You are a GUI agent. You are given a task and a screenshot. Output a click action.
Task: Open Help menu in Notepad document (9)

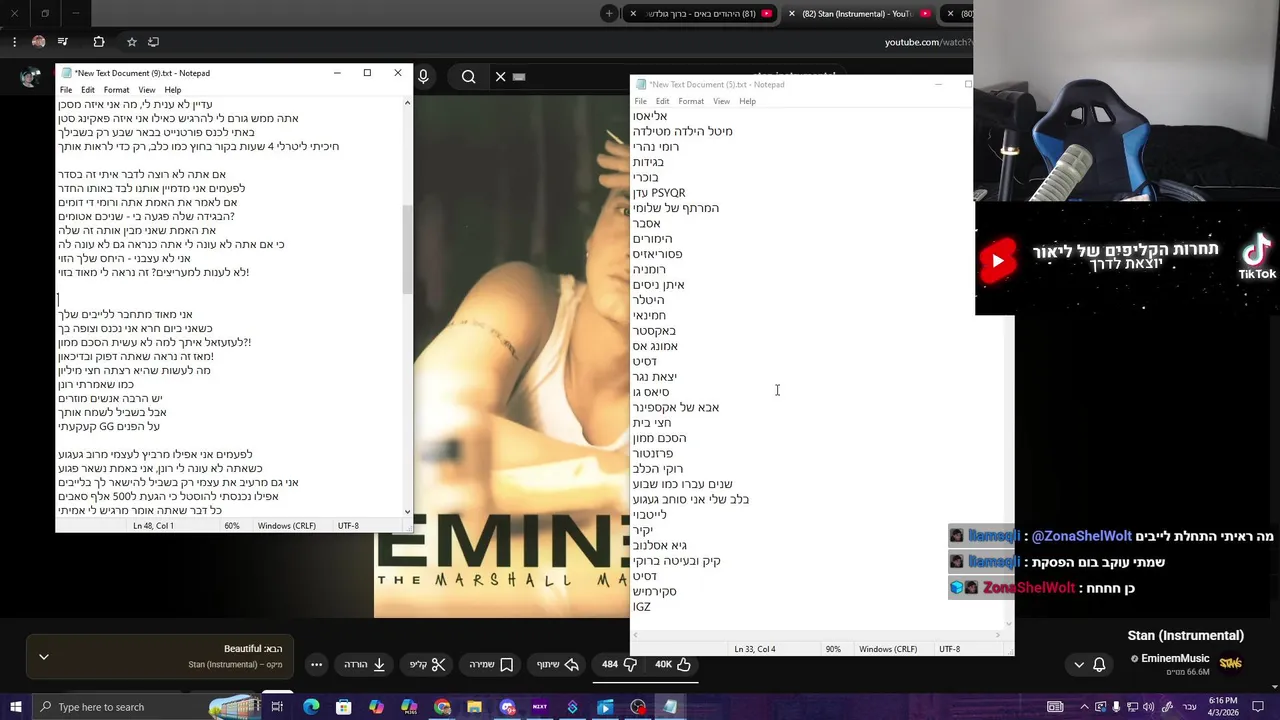click(x=173, y=90)
